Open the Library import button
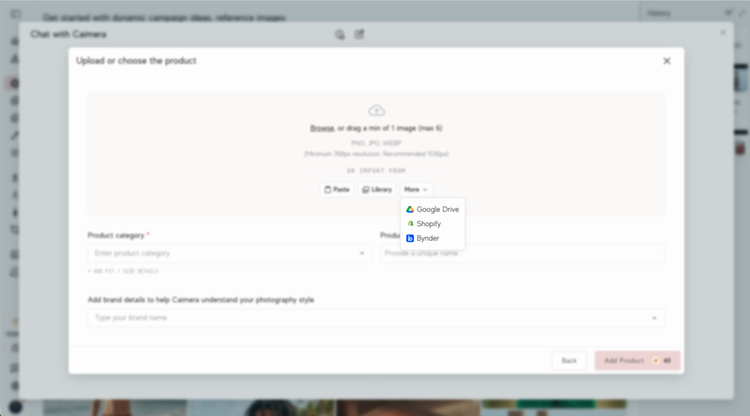Image resolution: width=750 pixels, height=416 pixels. [x=377, y=189]
